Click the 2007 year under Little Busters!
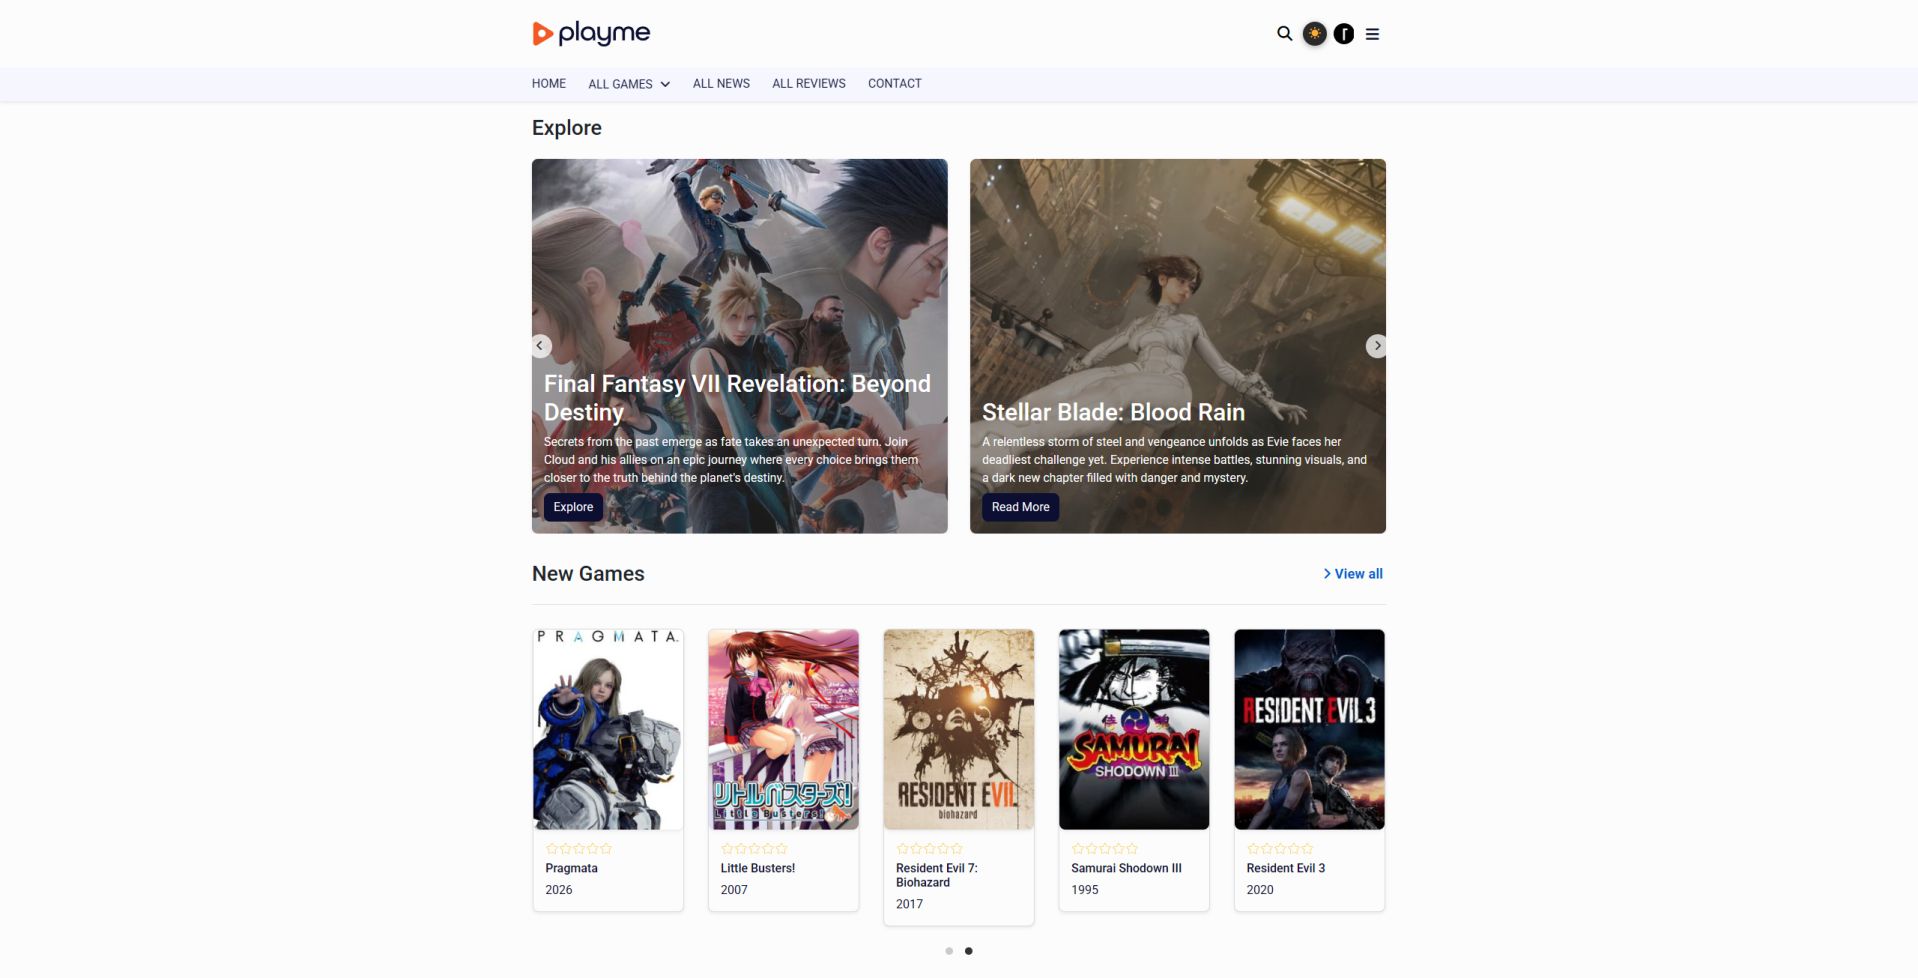Screen dimensions: 1918x978 click(x=734, y=890)
